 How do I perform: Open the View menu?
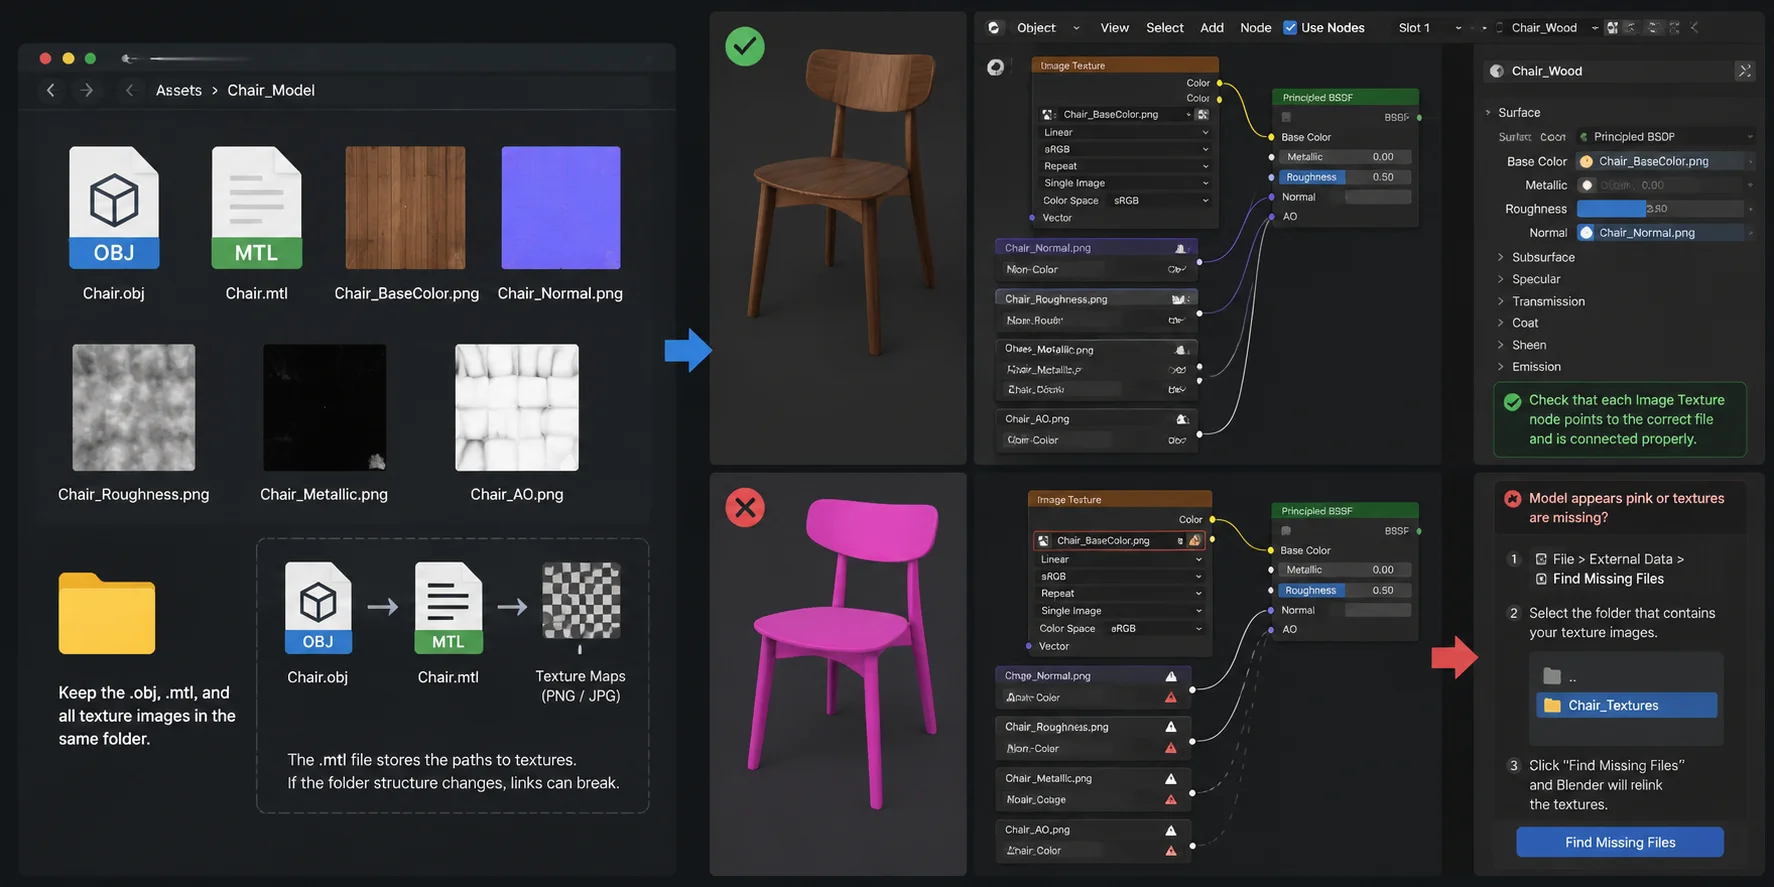point(1114,28)
